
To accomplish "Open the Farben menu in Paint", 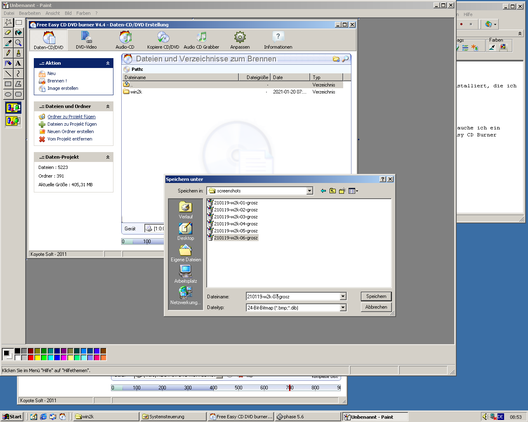I will click(x=83, y=13).
